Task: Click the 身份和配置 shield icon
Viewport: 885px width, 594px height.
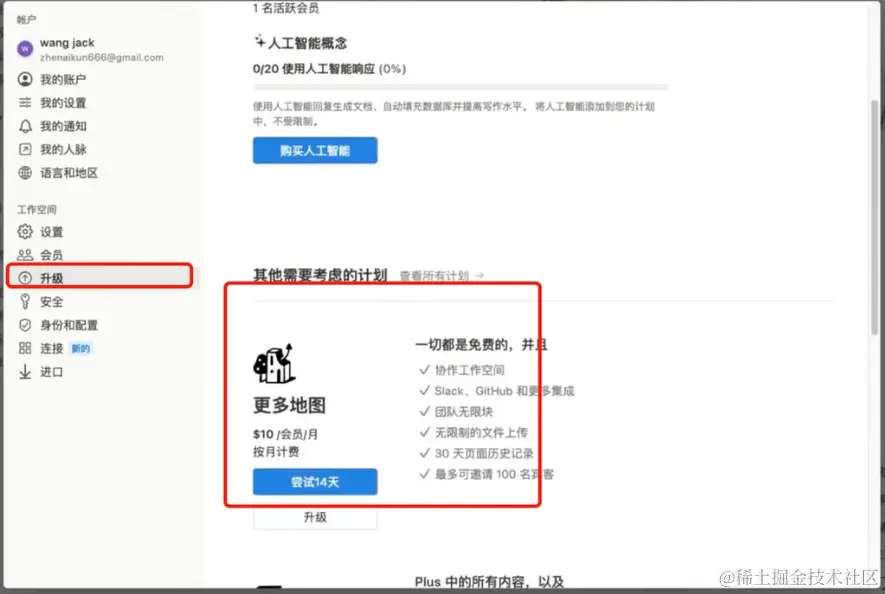Action: 25,325
